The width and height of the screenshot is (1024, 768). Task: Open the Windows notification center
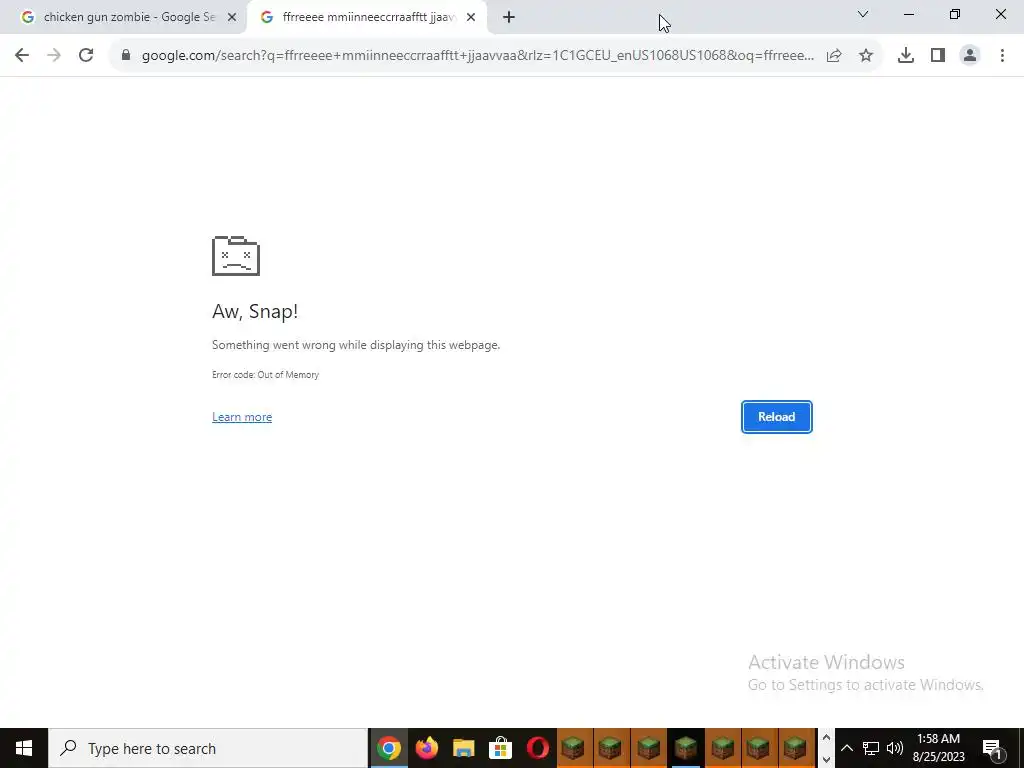993,748
